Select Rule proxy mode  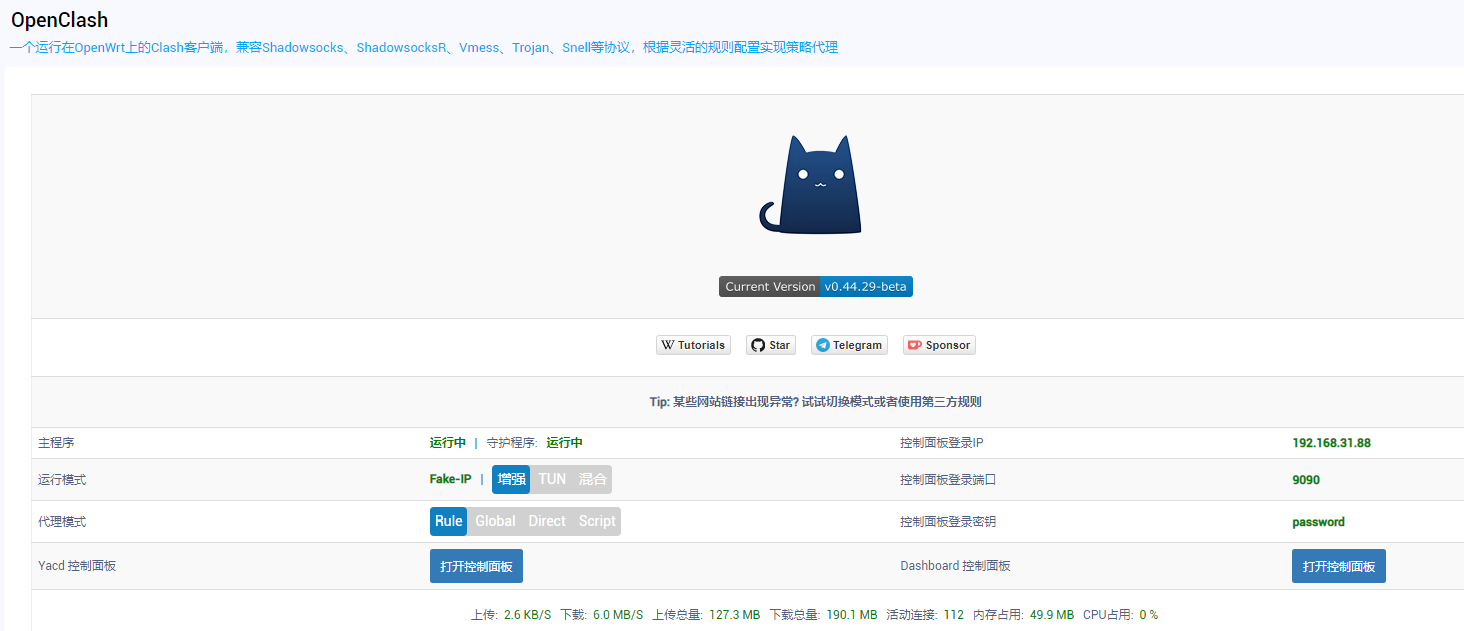click(449, 521)
